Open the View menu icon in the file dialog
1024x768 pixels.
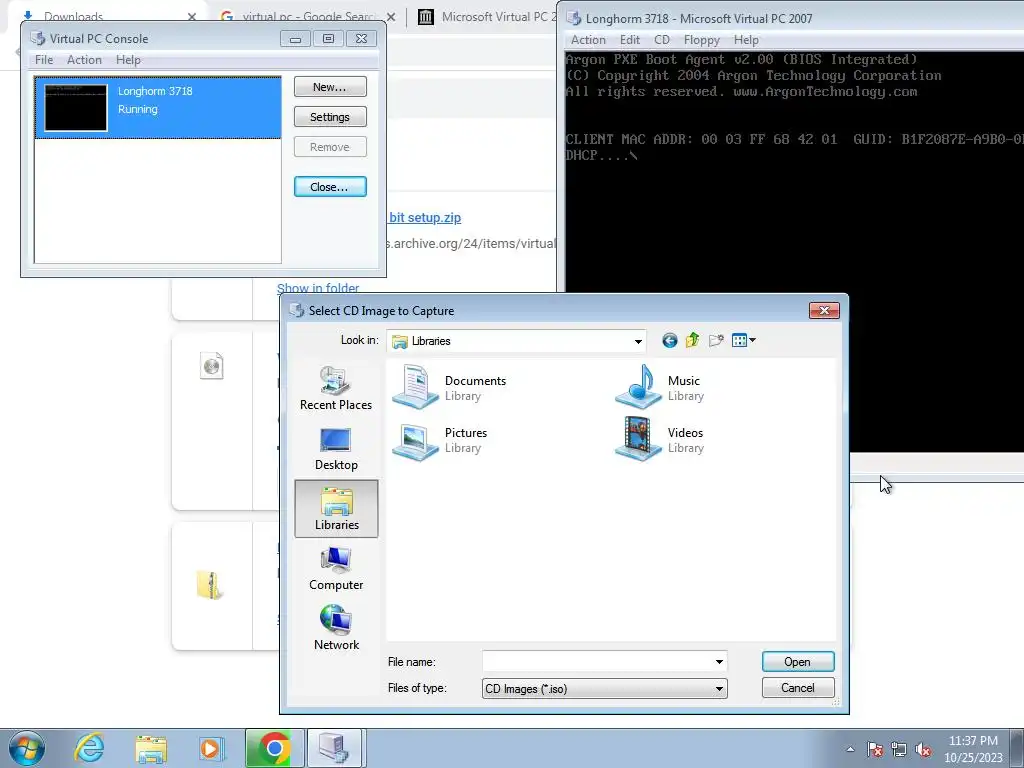[744, 340]
